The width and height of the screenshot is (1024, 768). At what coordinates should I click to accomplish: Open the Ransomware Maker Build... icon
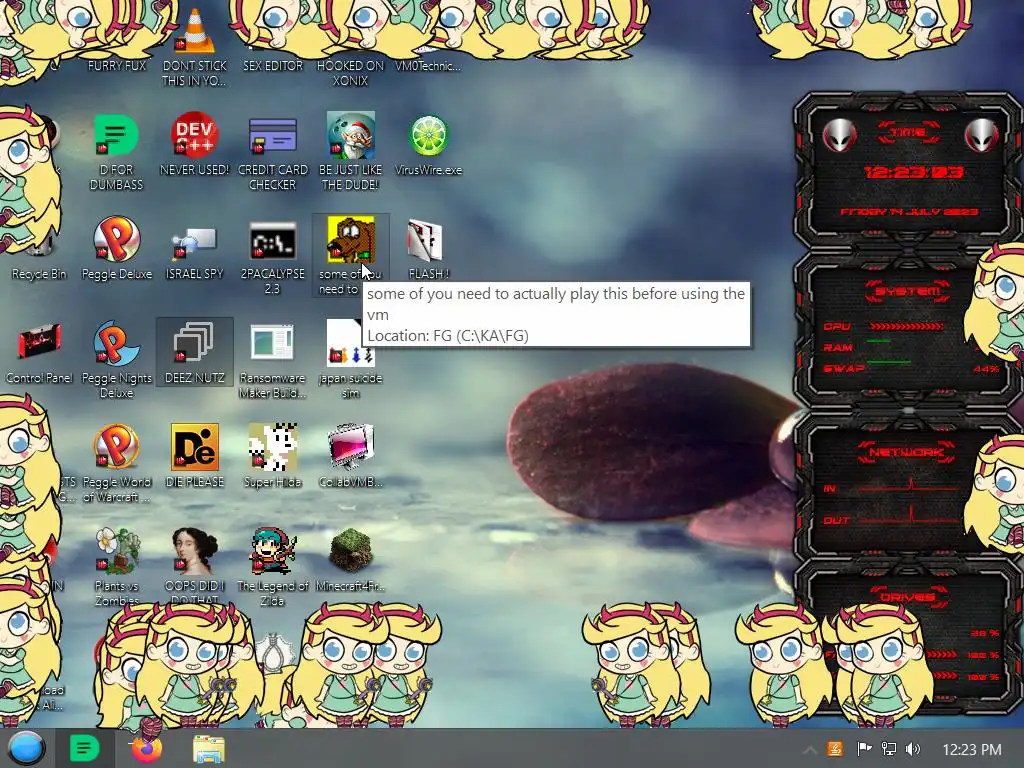272,343
